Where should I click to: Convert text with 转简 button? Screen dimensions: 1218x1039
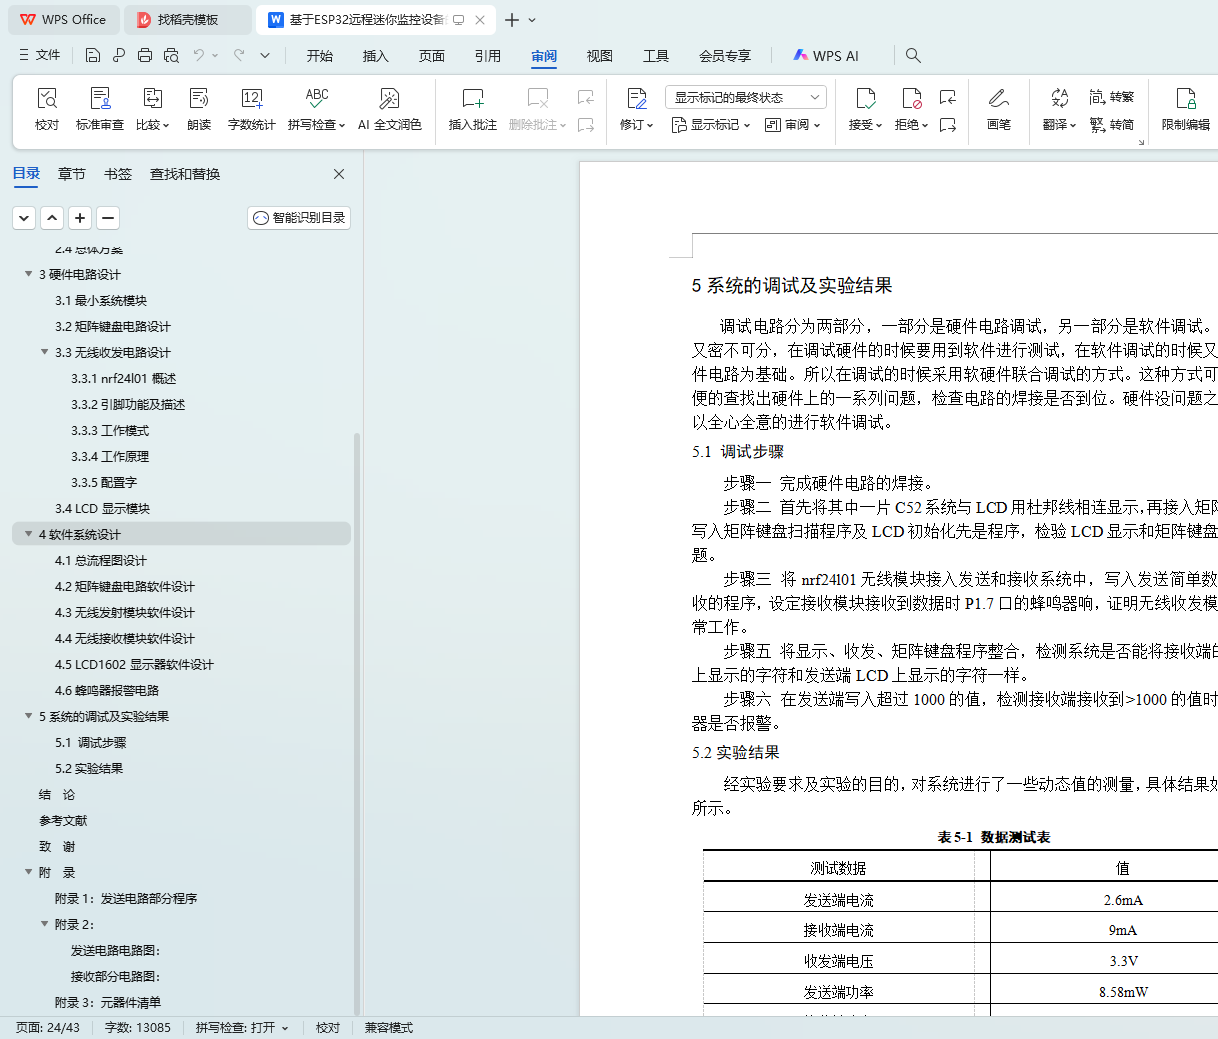coord(1111,125)
